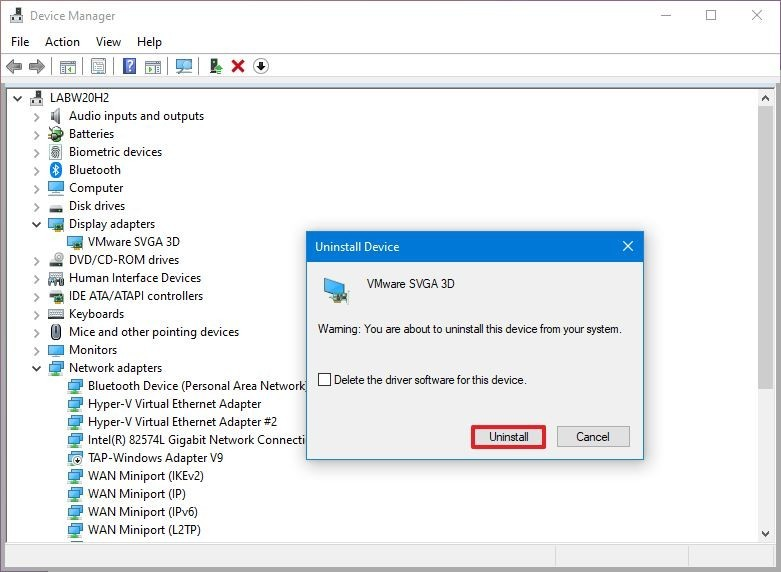Click the Human Interface Devices icon
This screenshot has width=781, height=572.
point(56,278)
